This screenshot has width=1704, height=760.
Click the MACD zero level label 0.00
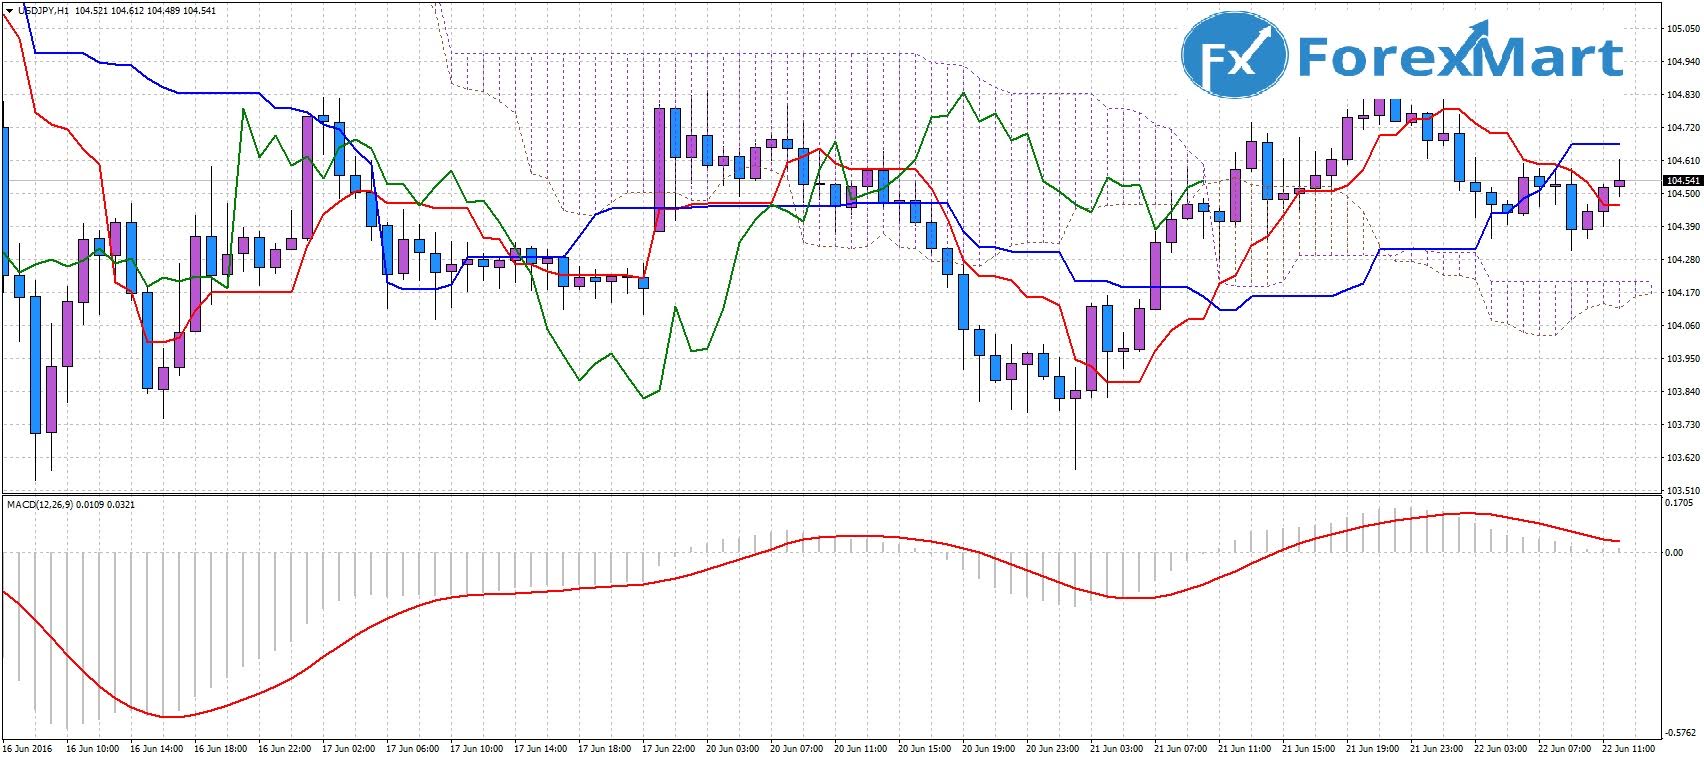(x=1674, y=552)
